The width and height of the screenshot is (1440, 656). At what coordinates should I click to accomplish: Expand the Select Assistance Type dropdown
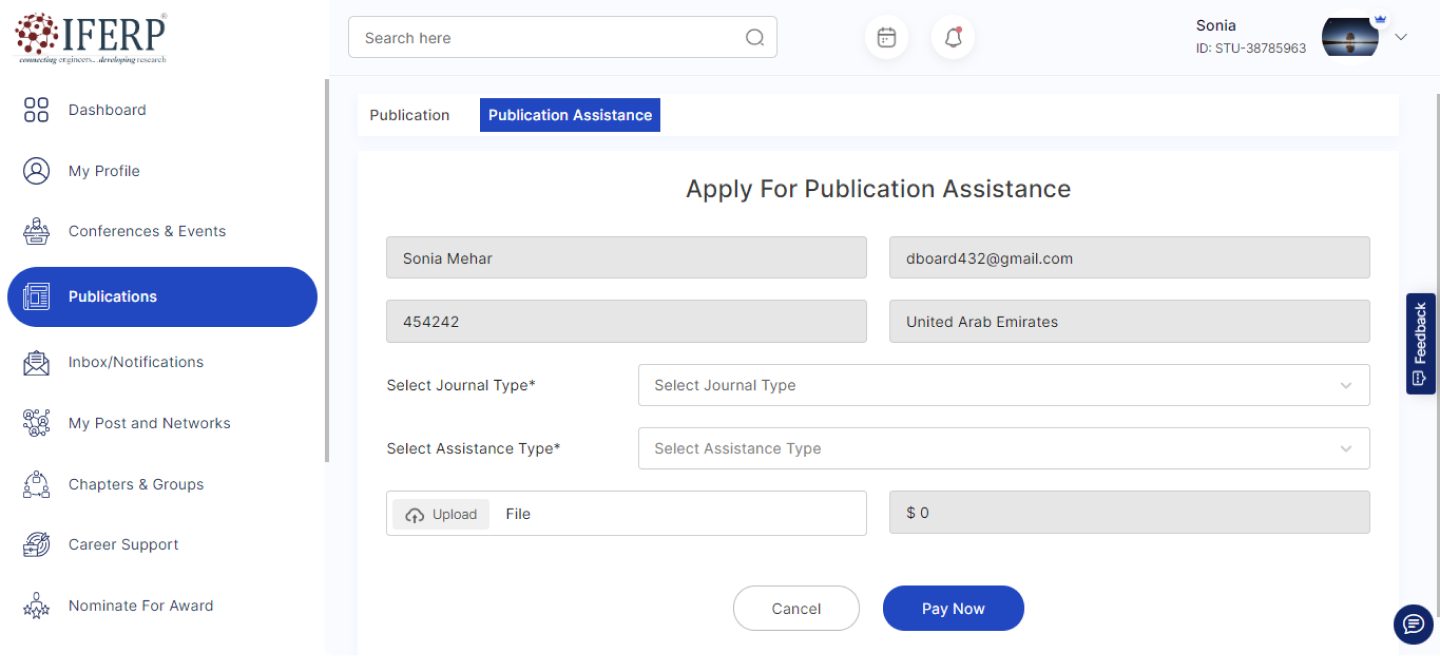[1003, 449]
